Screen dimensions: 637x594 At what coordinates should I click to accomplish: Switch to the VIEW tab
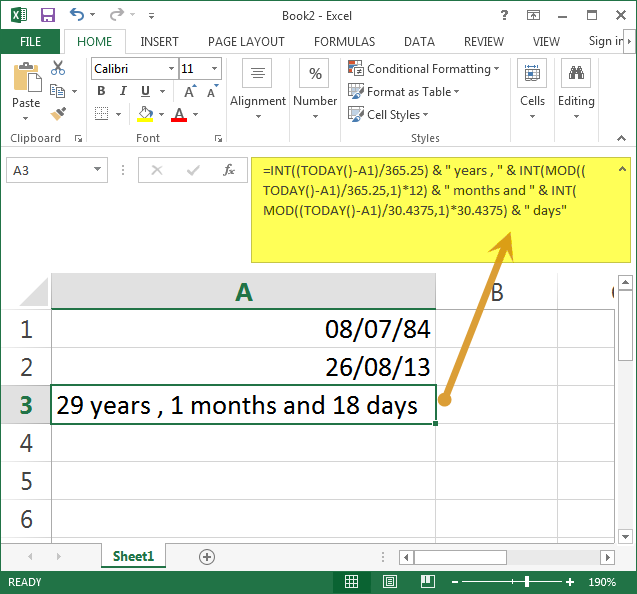click(x=546, y=41)
